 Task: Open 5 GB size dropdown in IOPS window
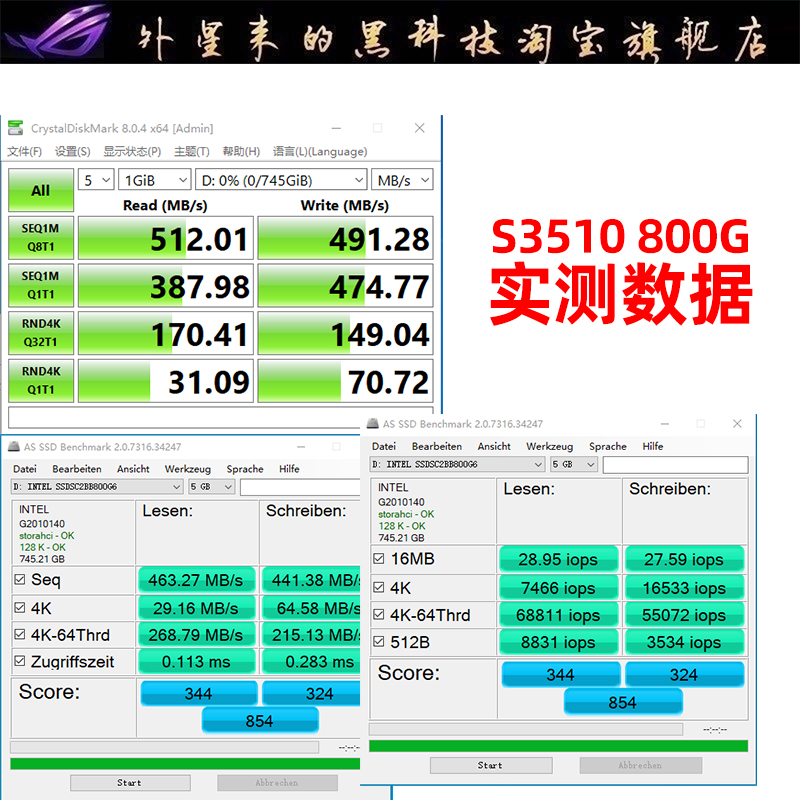tap(574, 464)
